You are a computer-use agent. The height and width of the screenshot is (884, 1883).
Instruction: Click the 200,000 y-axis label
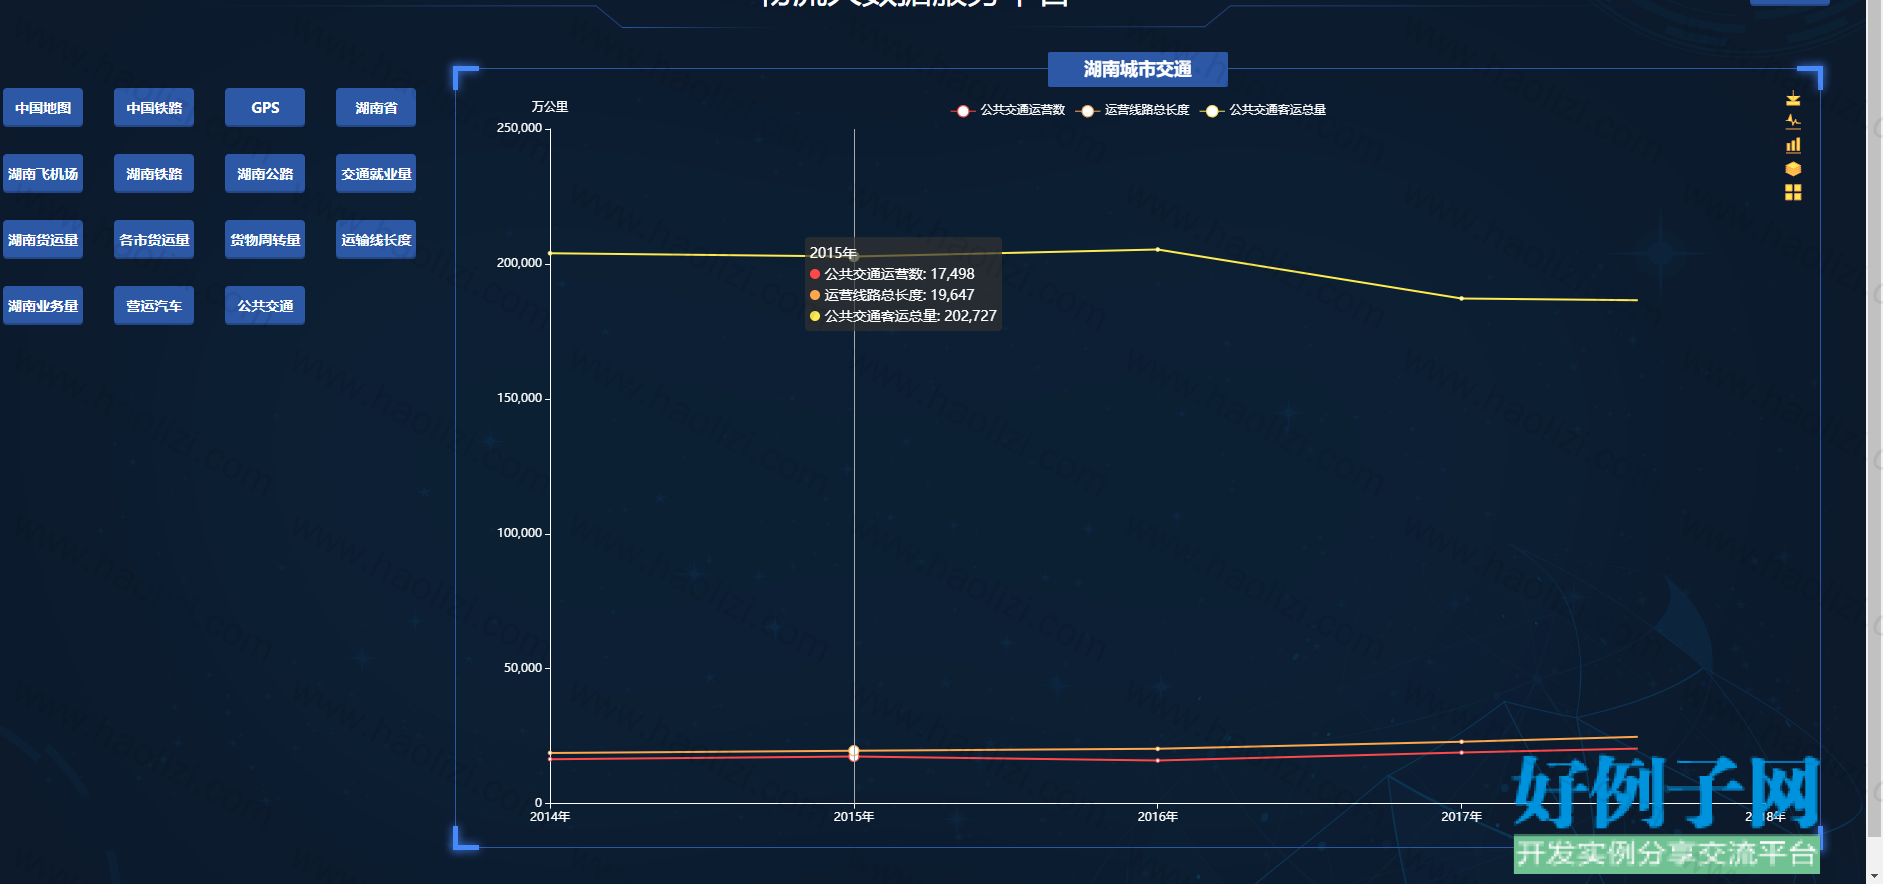tap(519, 263)
